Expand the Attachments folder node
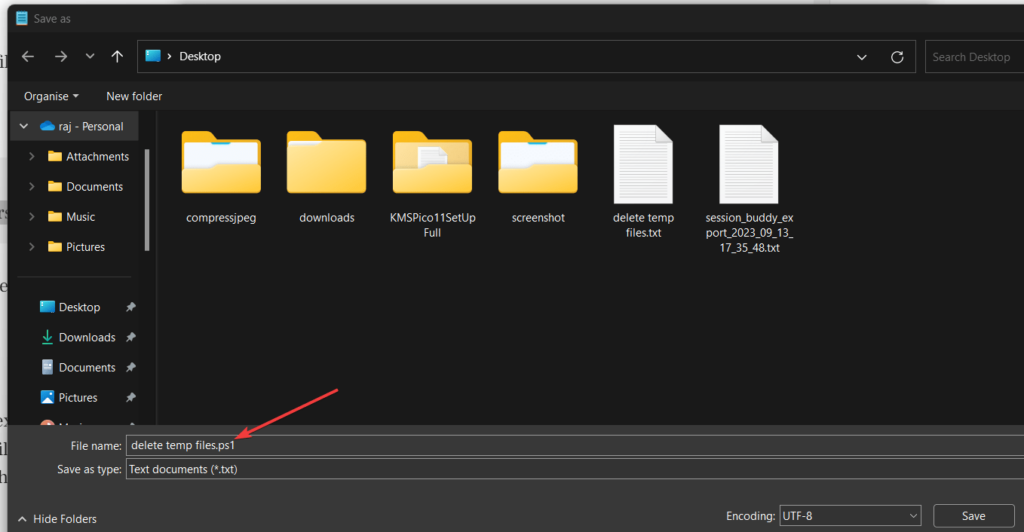Viewport: 1024px width, 532px height. (x=31, y=156)
